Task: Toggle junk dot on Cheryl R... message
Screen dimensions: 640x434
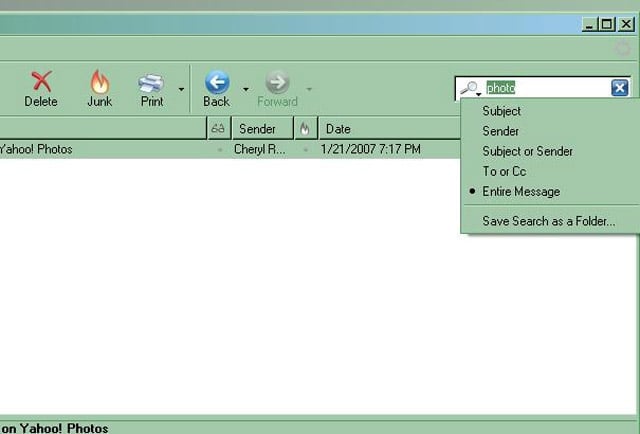Action: point(306,150)
